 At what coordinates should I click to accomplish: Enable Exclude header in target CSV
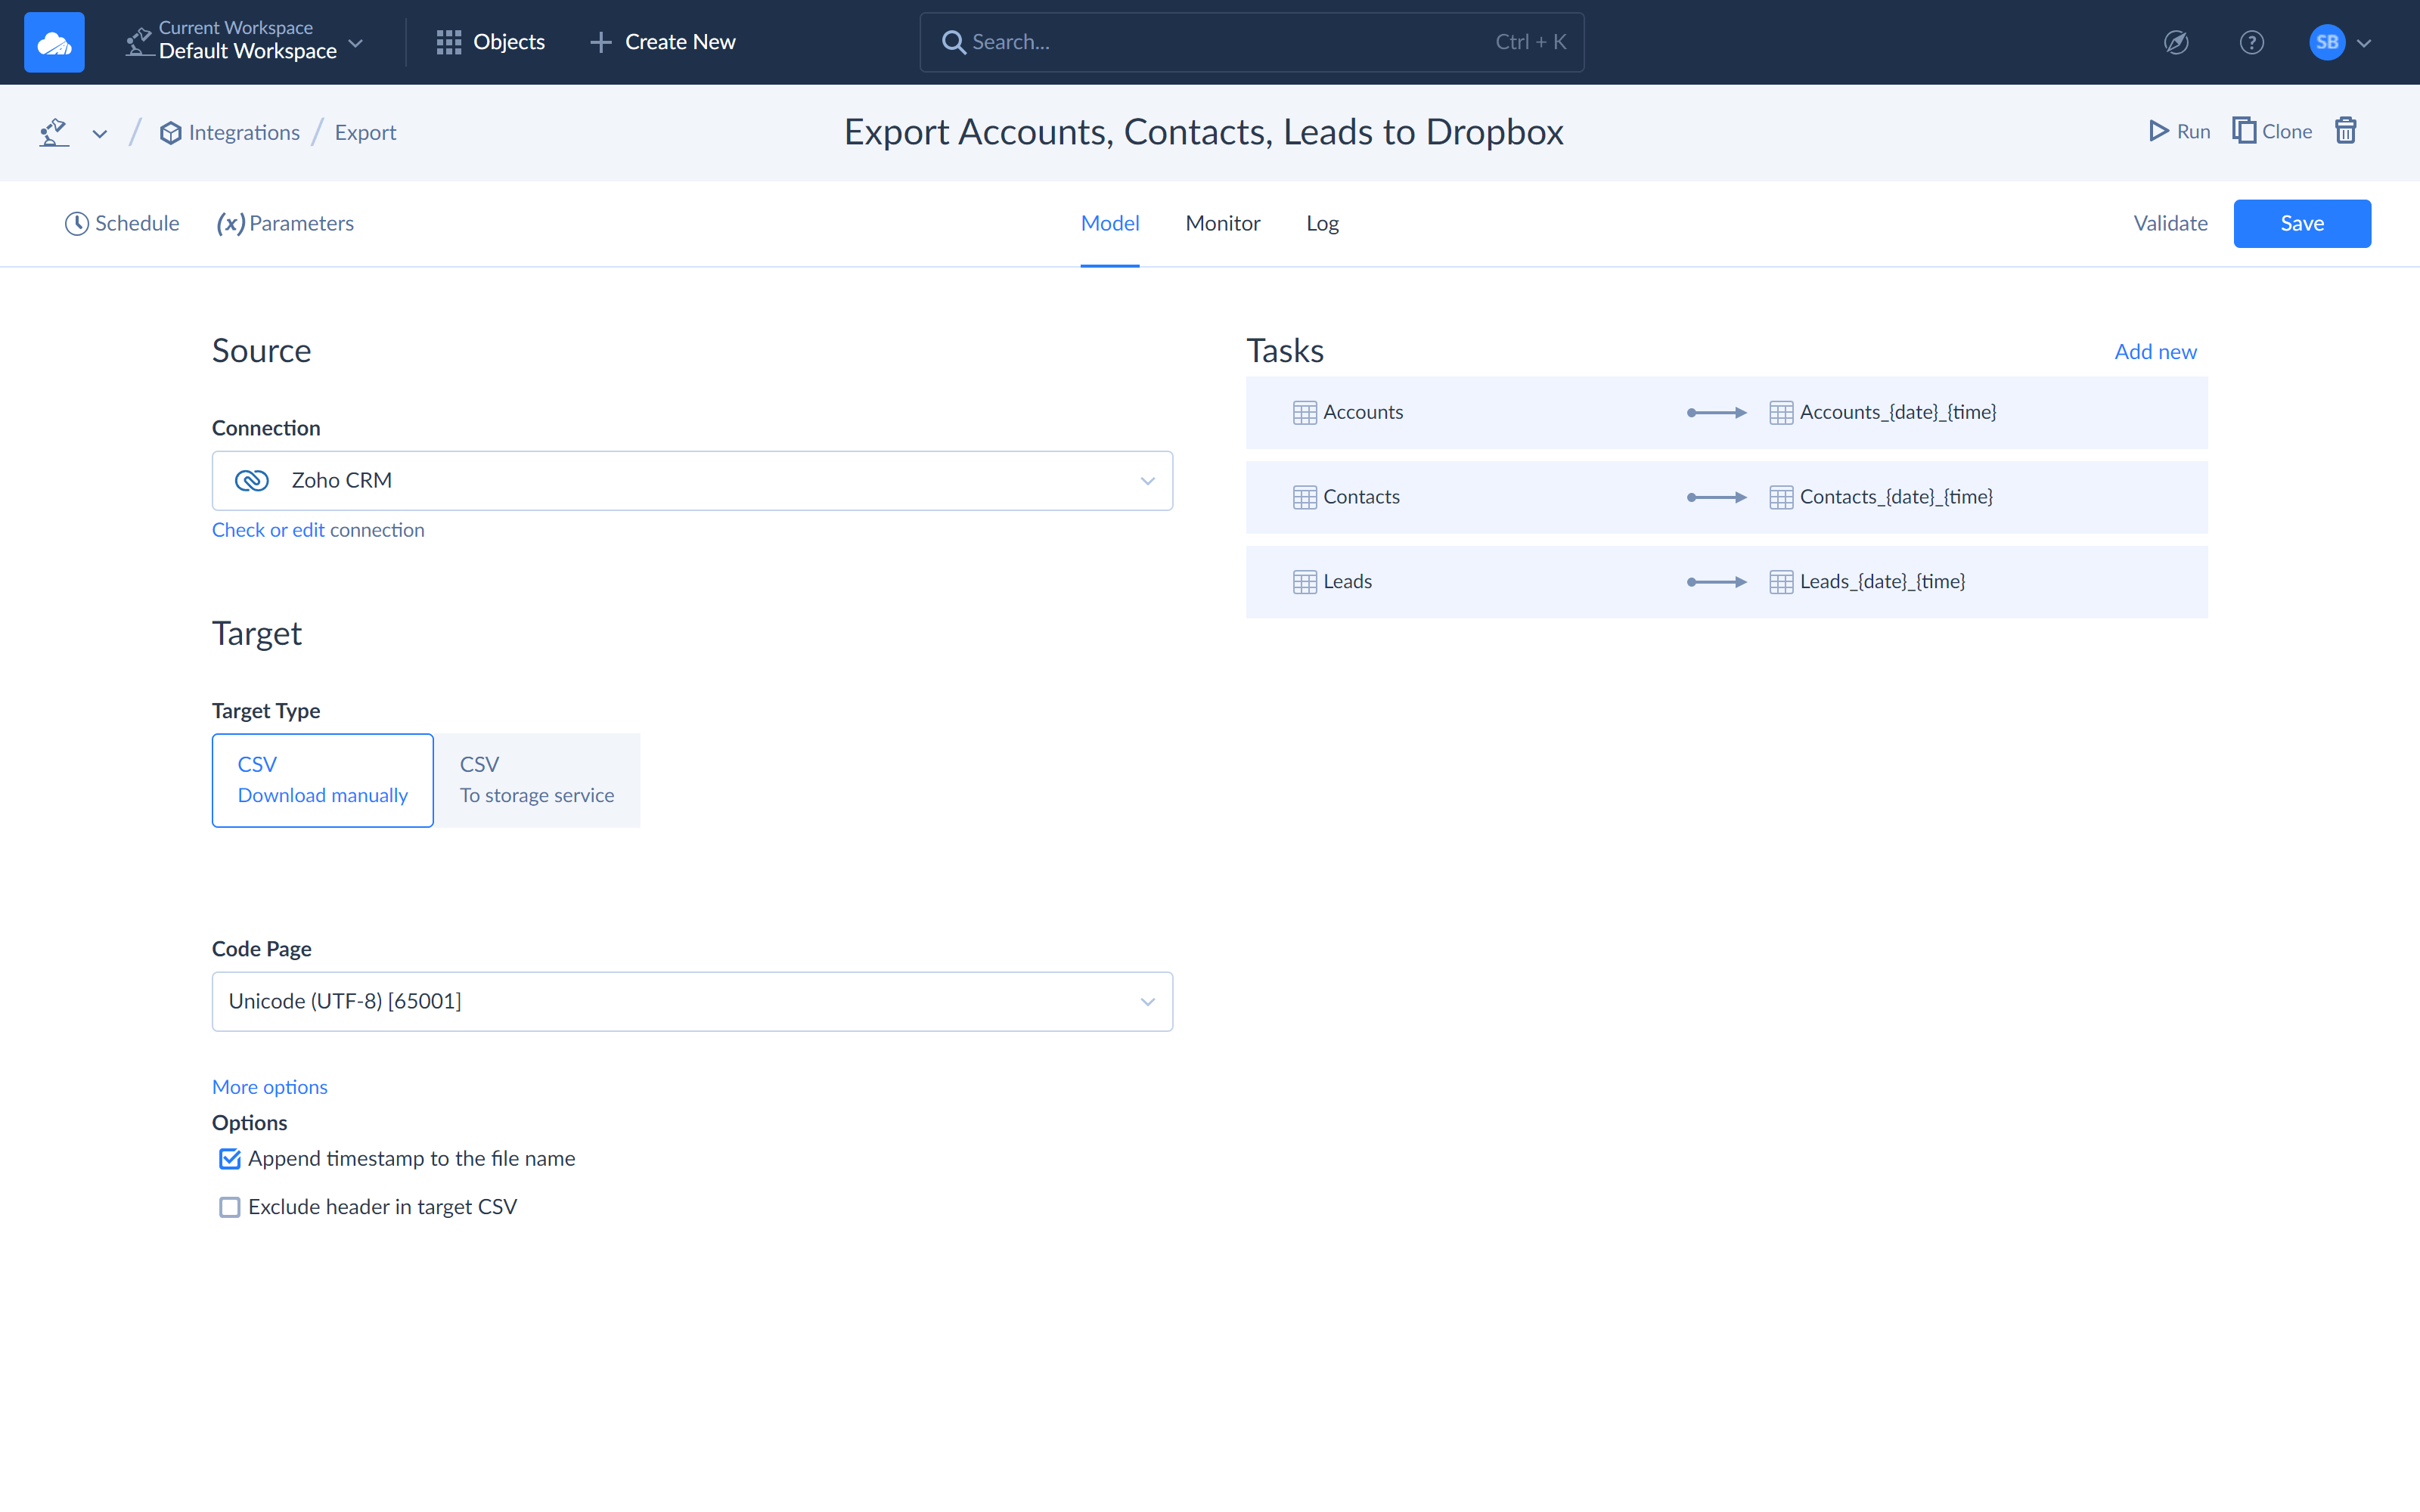click(229, 1207)
